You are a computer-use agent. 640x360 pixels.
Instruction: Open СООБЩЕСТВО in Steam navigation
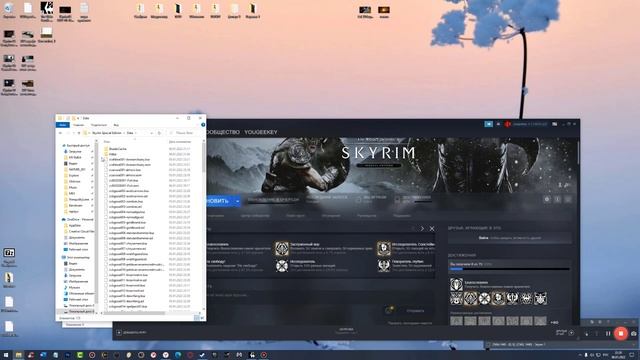pos(223,132)
